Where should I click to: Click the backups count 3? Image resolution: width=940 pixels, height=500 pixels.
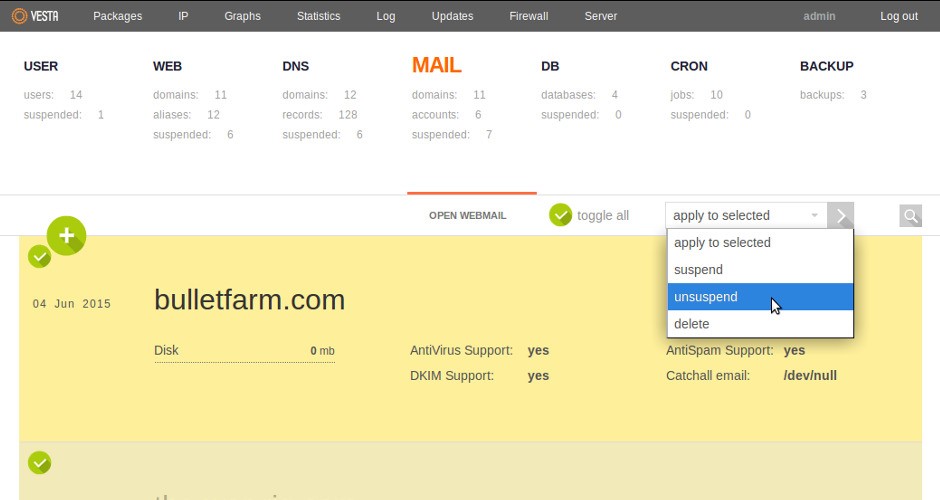coord(863,95)
